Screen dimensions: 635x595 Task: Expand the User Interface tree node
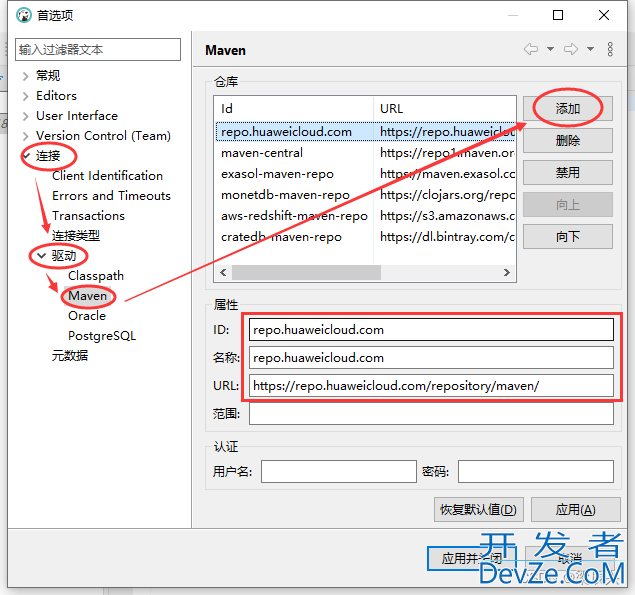pyautogui.click(x=26, y=116)
